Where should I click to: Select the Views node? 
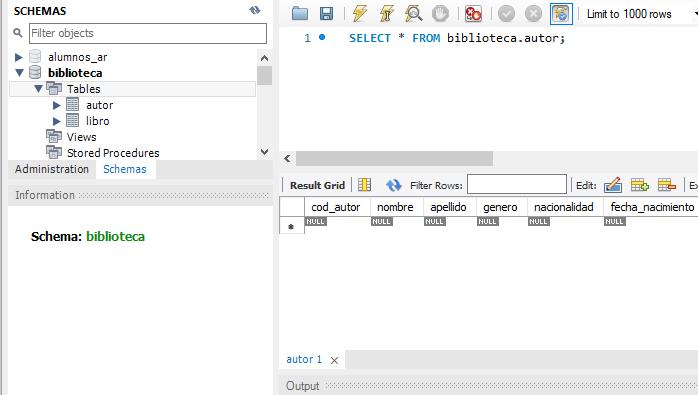click(x=81, y=137)
